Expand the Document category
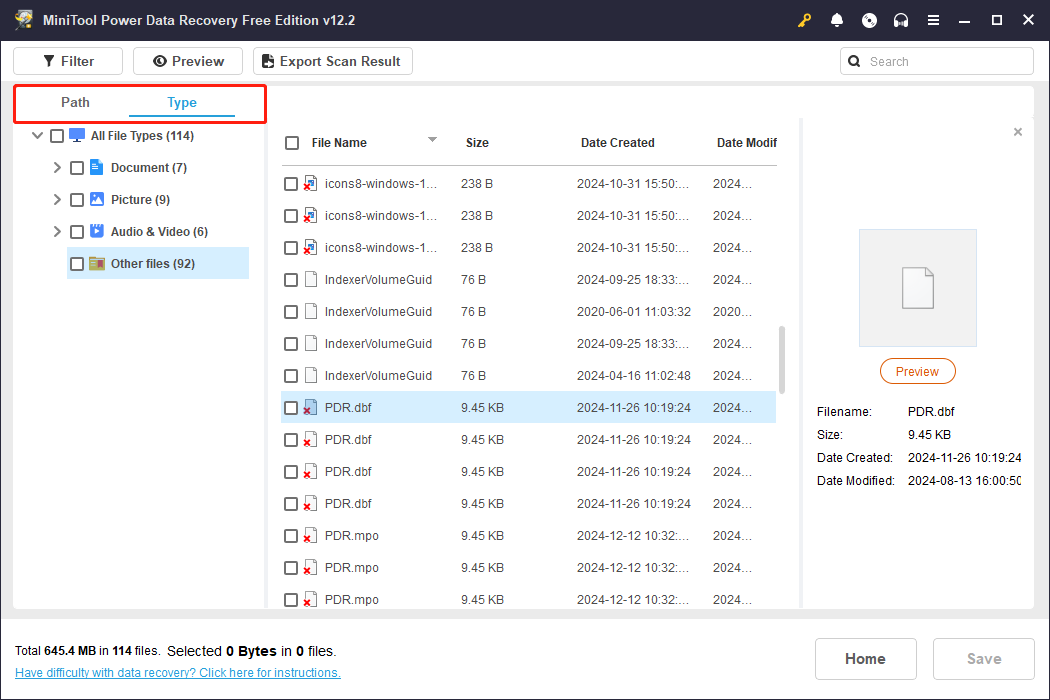Image resolution: width=1050 pixels, height=700 pixels. (x=57, y=167)
